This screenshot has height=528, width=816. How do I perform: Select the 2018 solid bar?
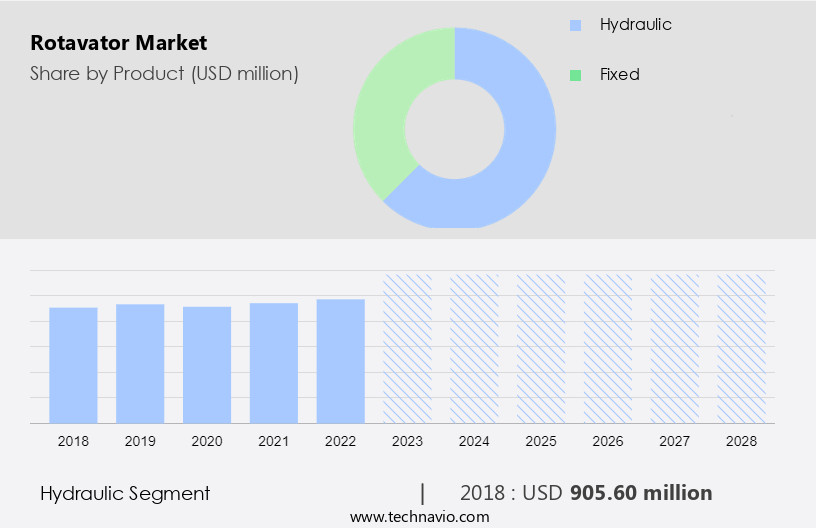tap(73, 365)
